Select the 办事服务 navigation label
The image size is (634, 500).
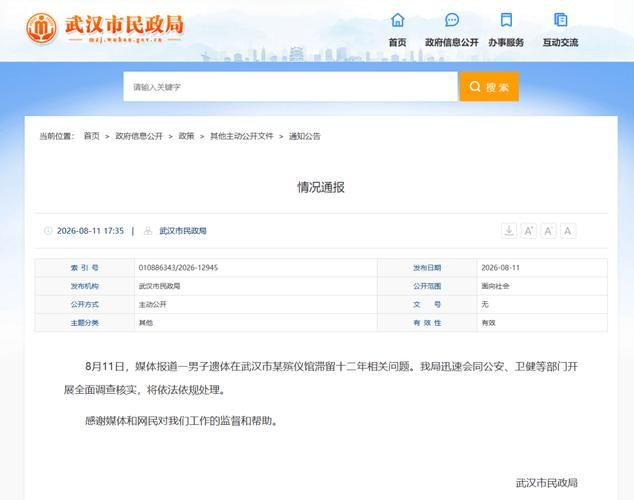click(x=506, y=42)
